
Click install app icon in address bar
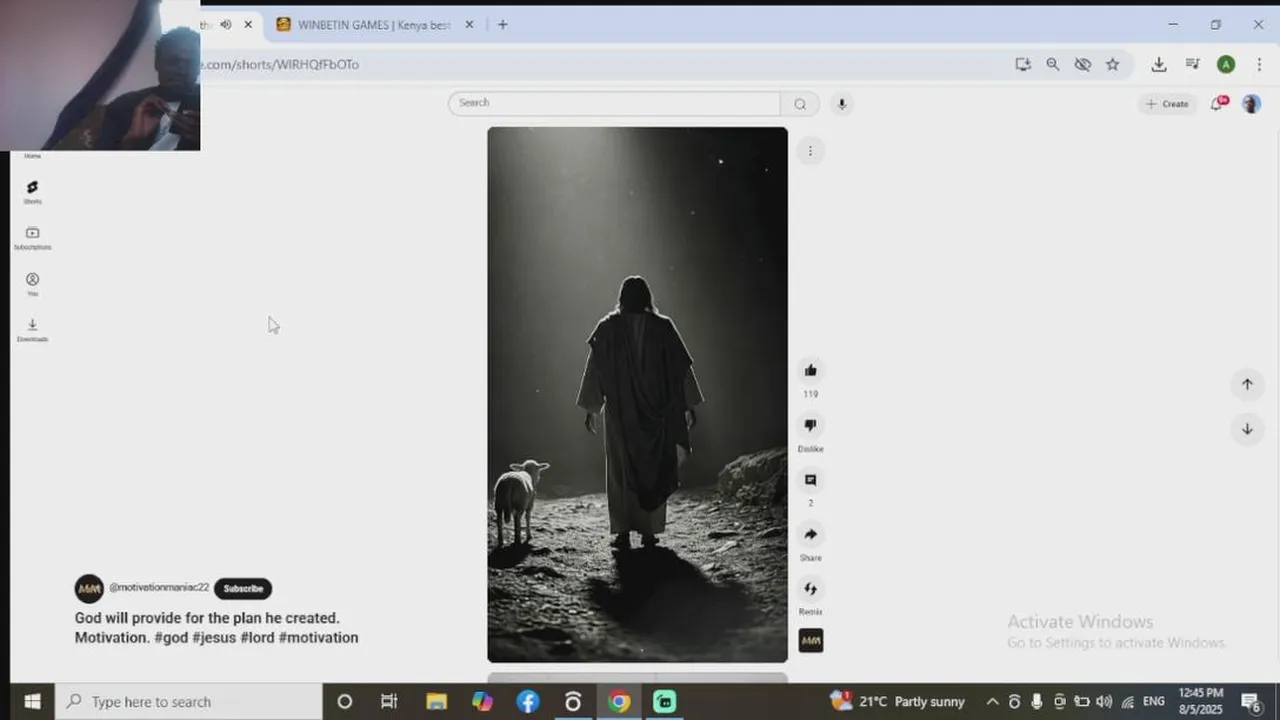click(1023, 64)
